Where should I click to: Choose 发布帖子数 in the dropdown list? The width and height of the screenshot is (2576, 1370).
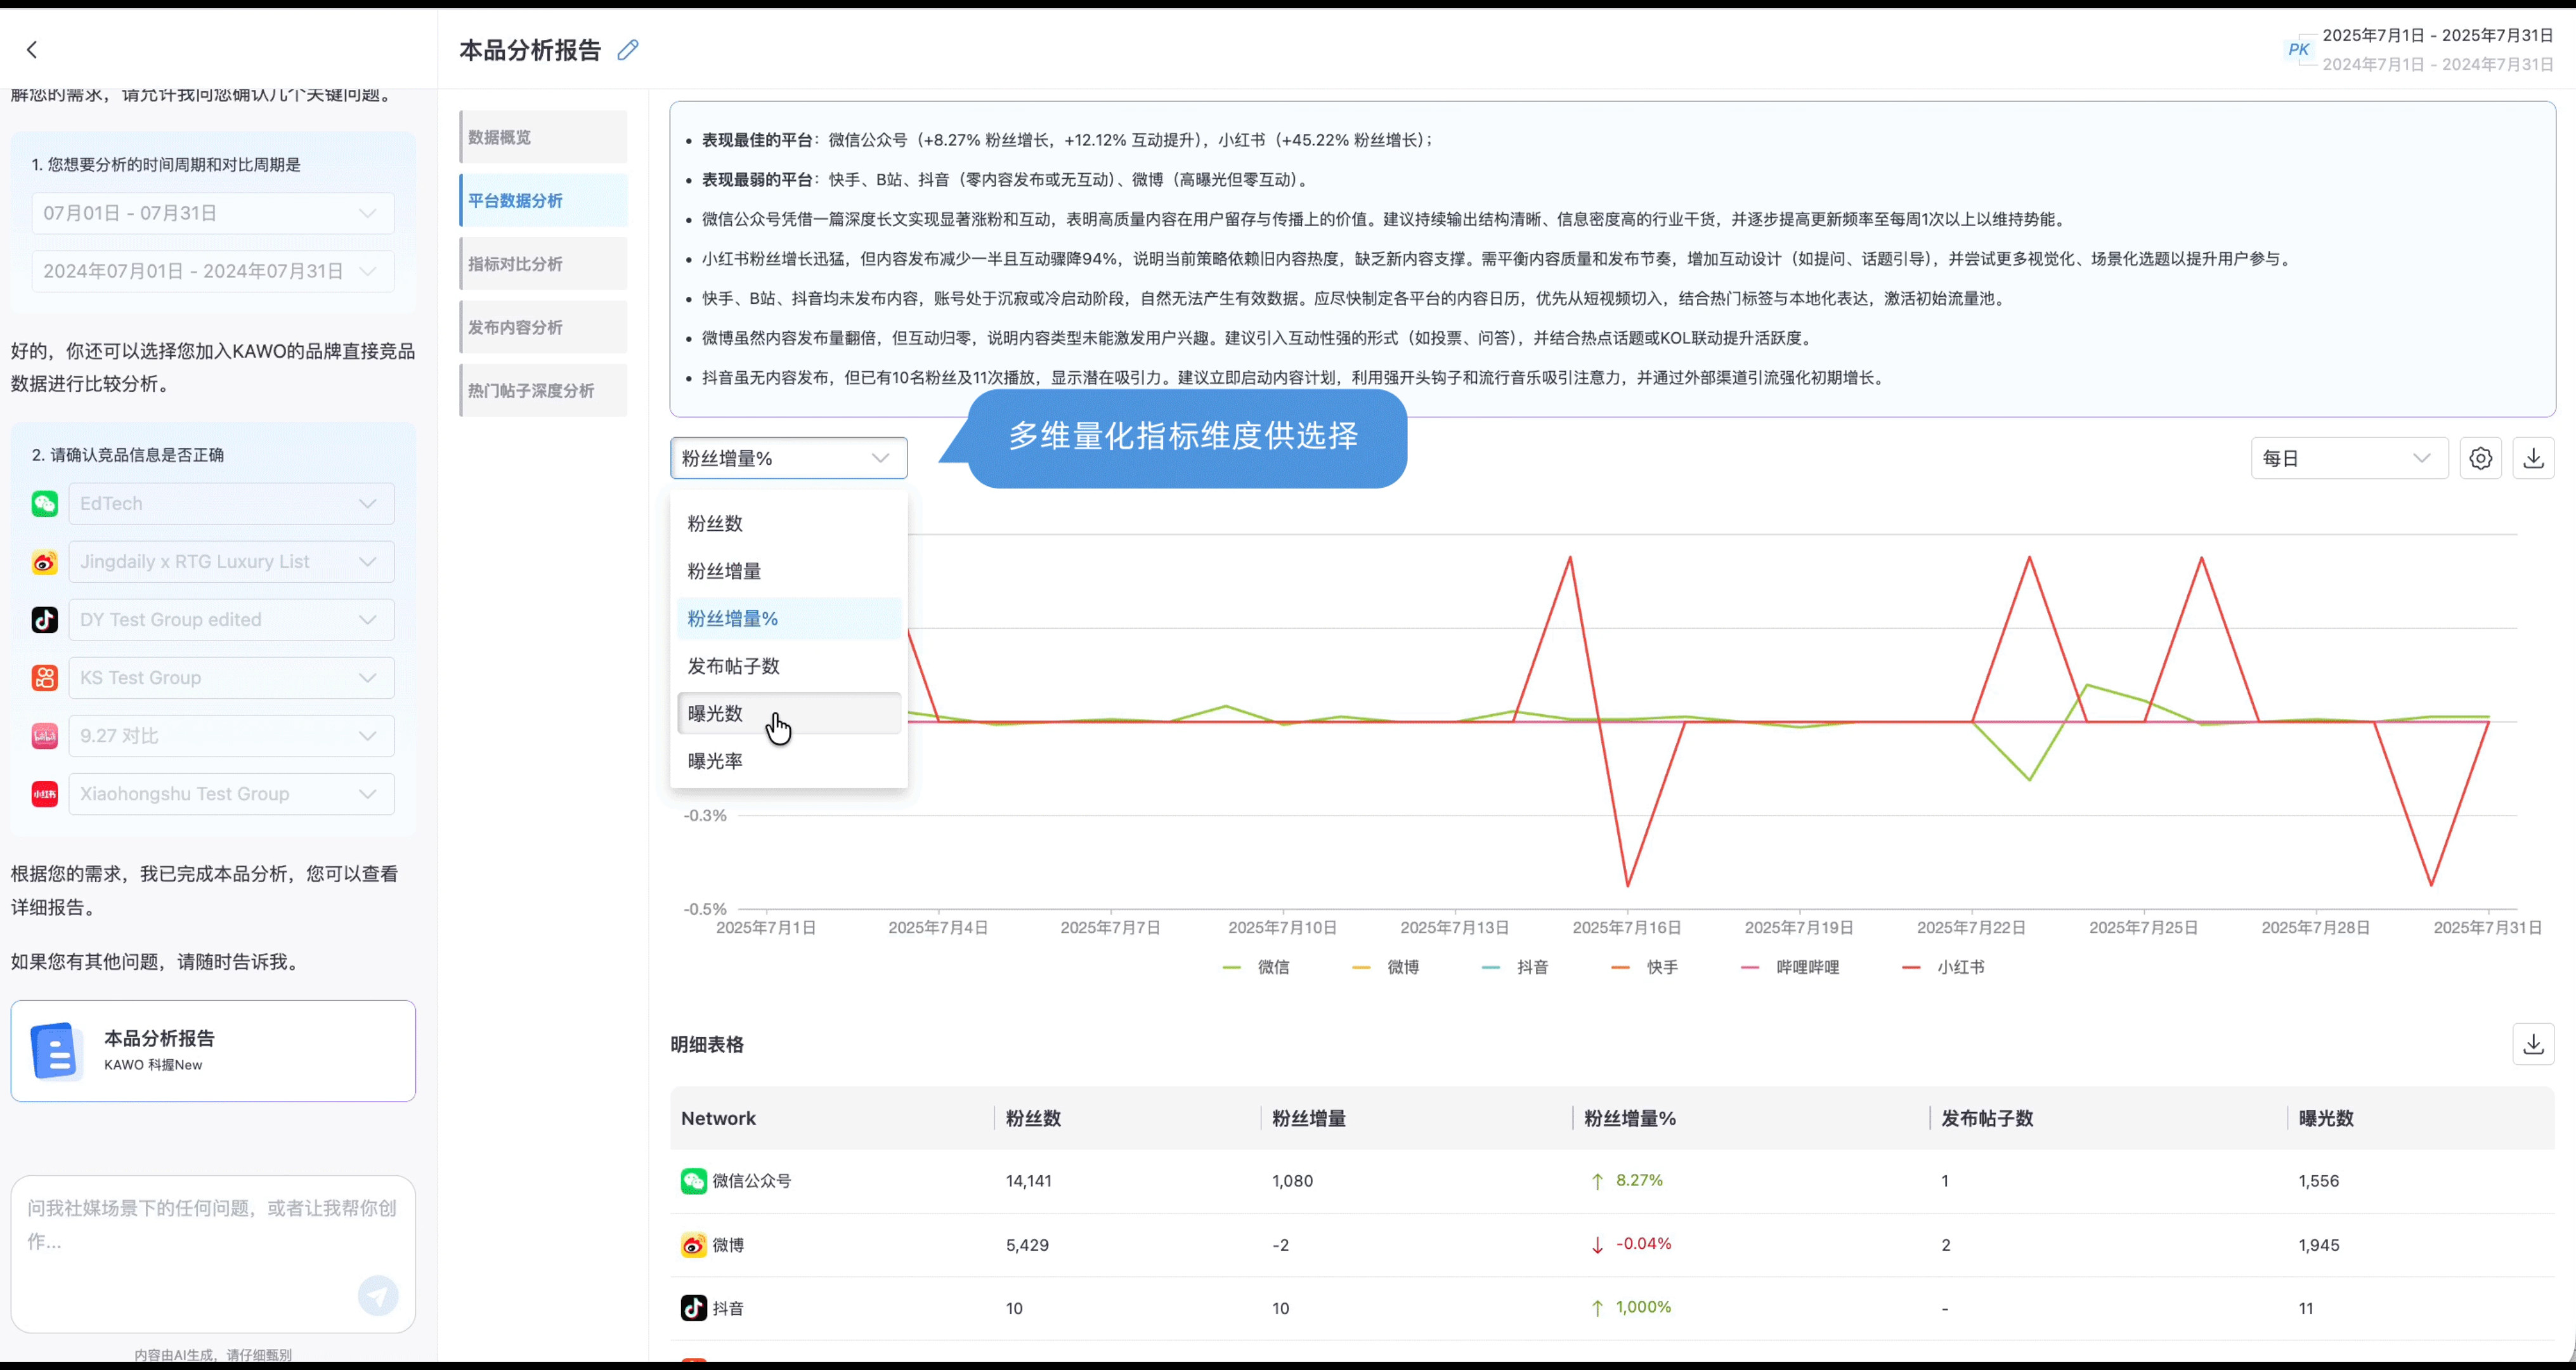[733, 666]
